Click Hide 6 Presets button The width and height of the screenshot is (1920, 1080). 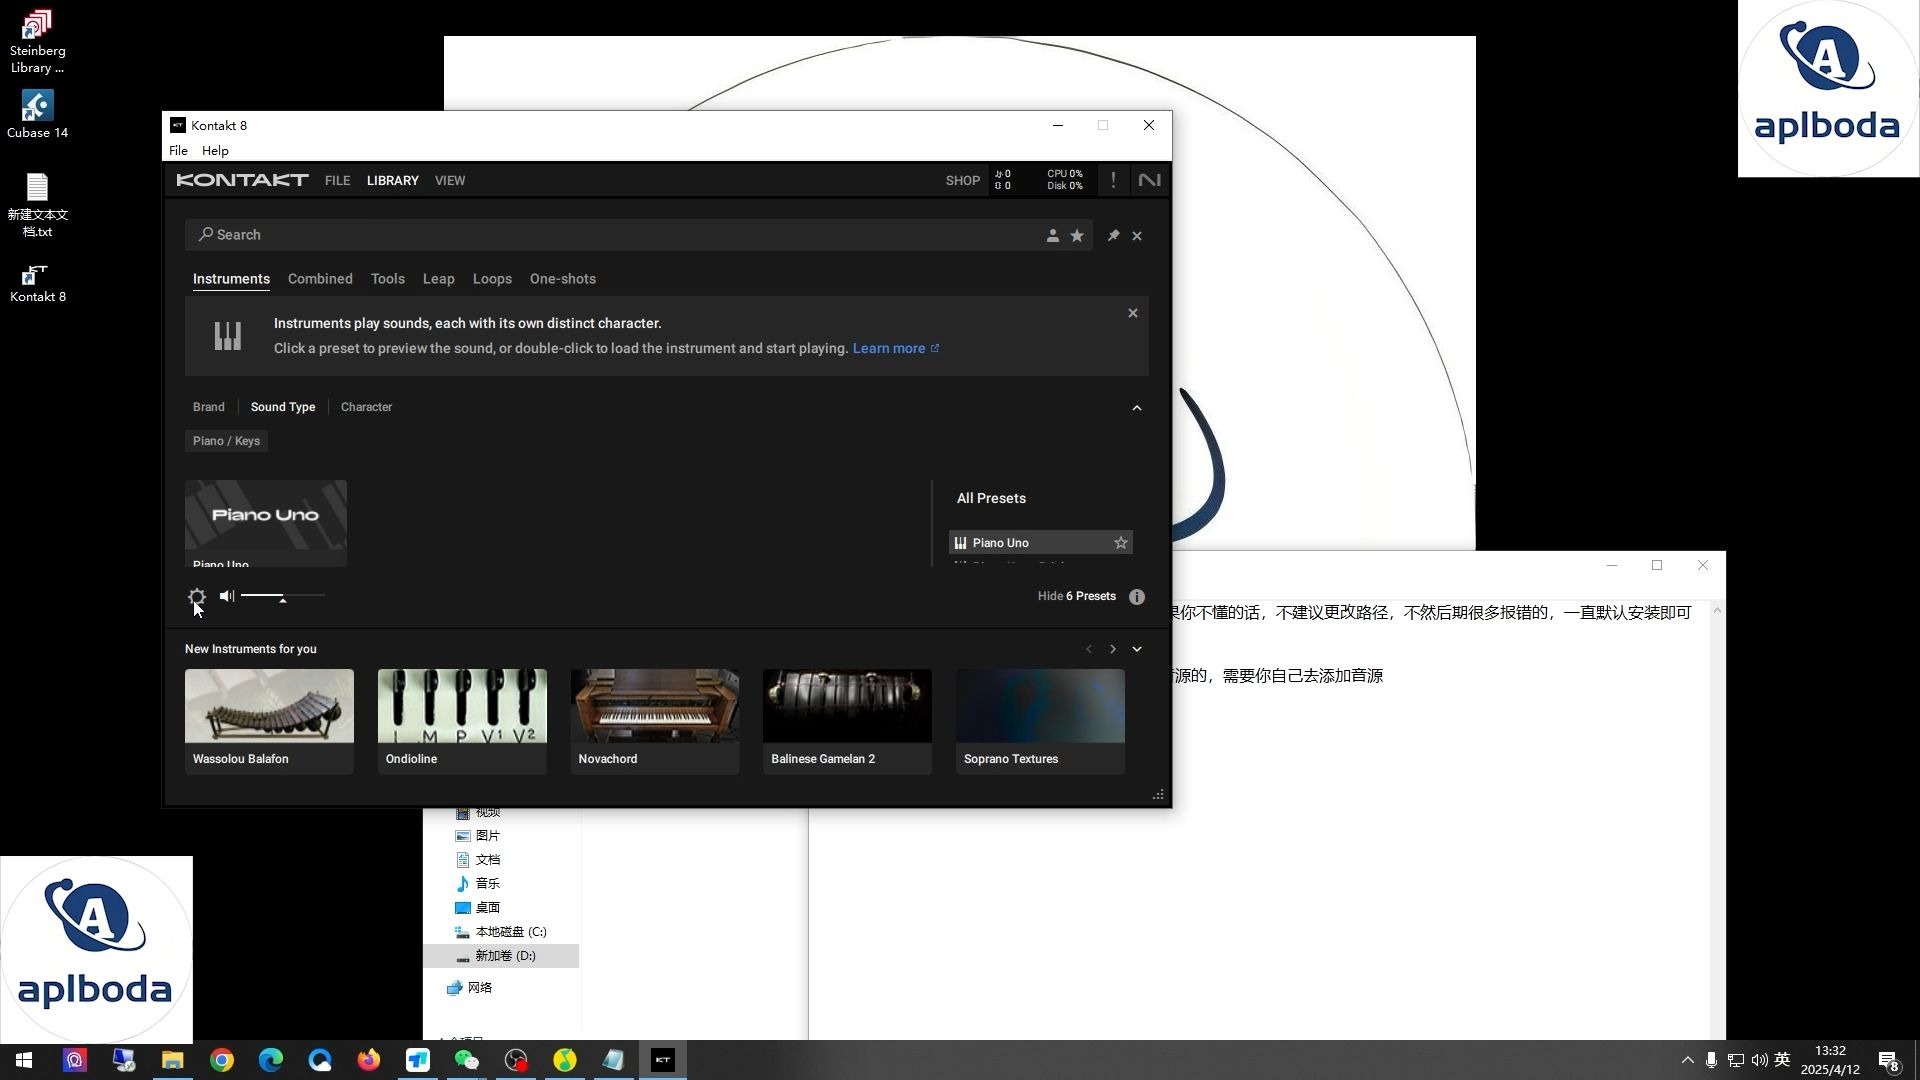(x=1076, y=596)
